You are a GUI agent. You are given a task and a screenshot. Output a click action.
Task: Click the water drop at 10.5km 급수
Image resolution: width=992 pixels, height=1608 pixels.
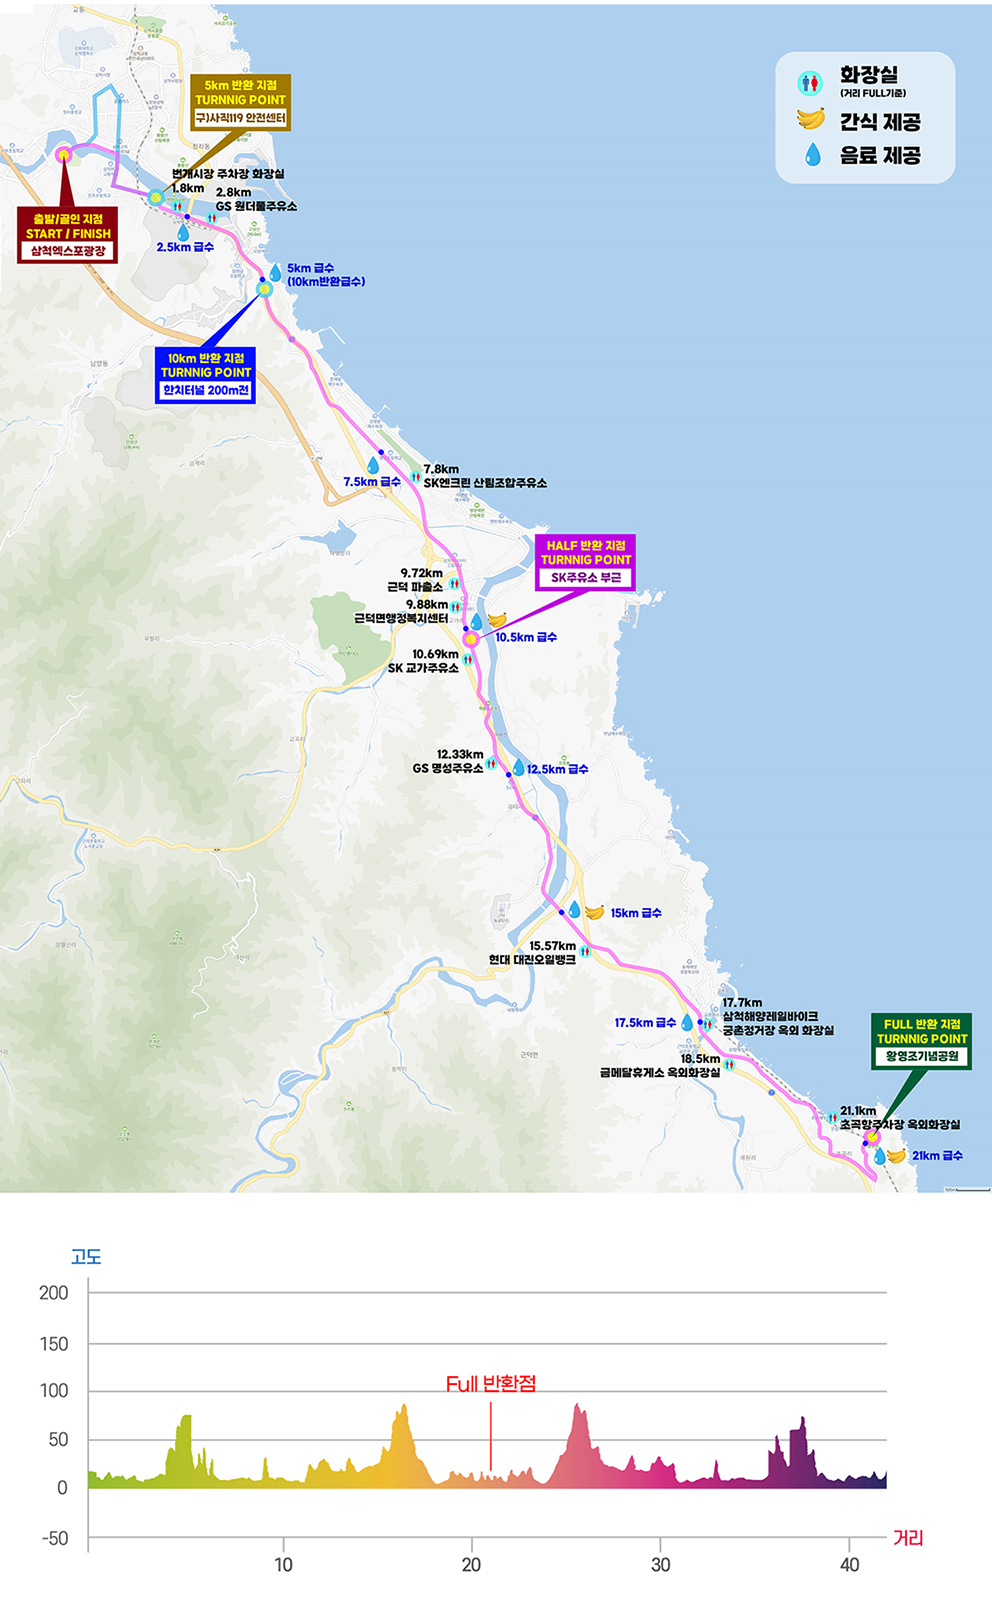pyautogui.click(x=476, y=621)
